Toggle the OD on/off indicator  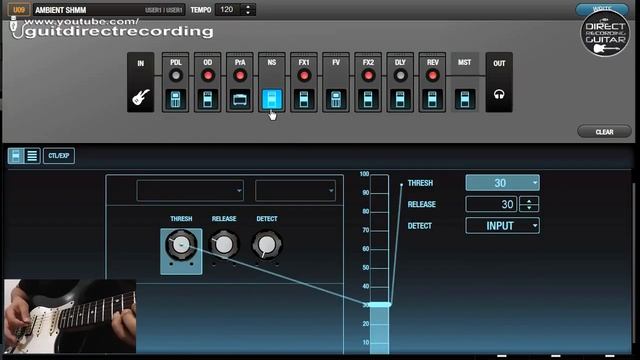pos(208,76)
